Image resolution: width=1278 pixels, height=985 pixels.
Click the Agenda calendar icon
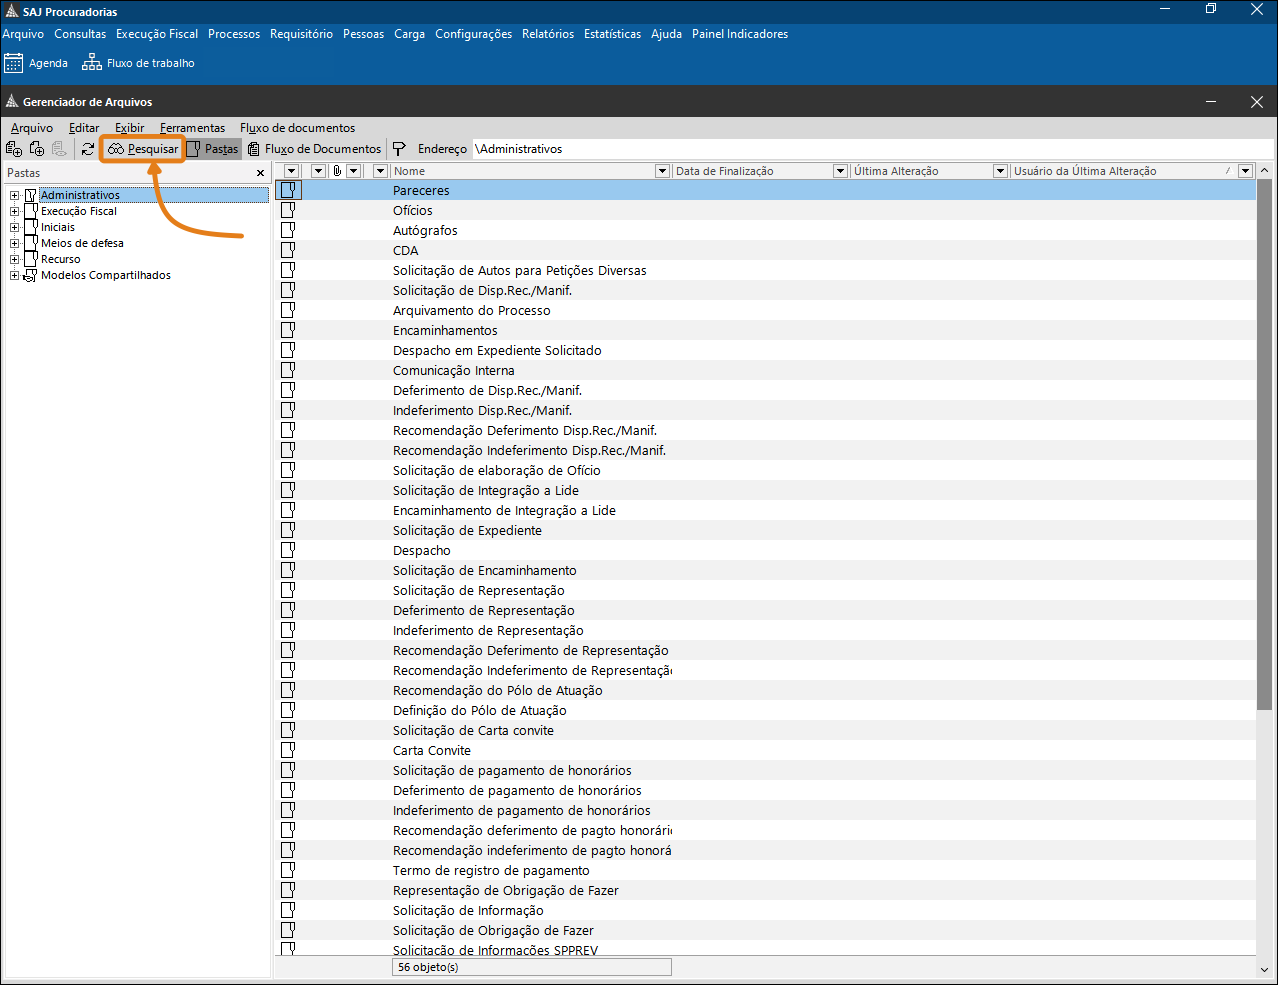click(x=13, y=63)
